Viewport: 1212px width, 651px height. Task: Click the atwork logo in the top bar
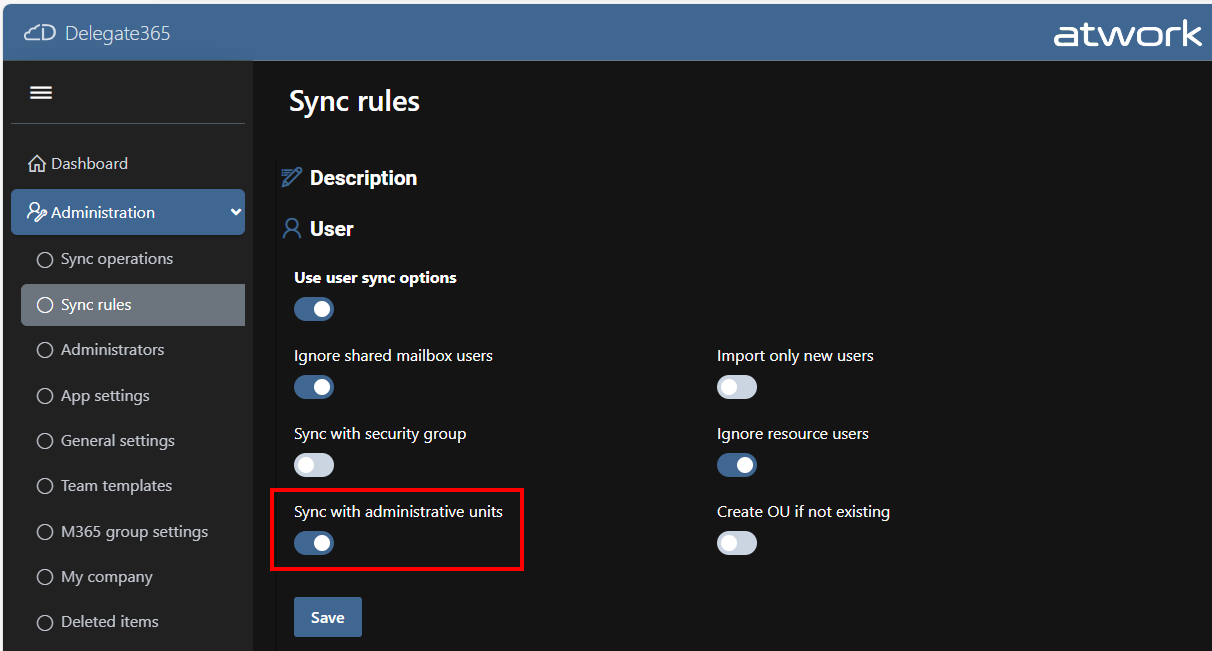coord(1128,33)
